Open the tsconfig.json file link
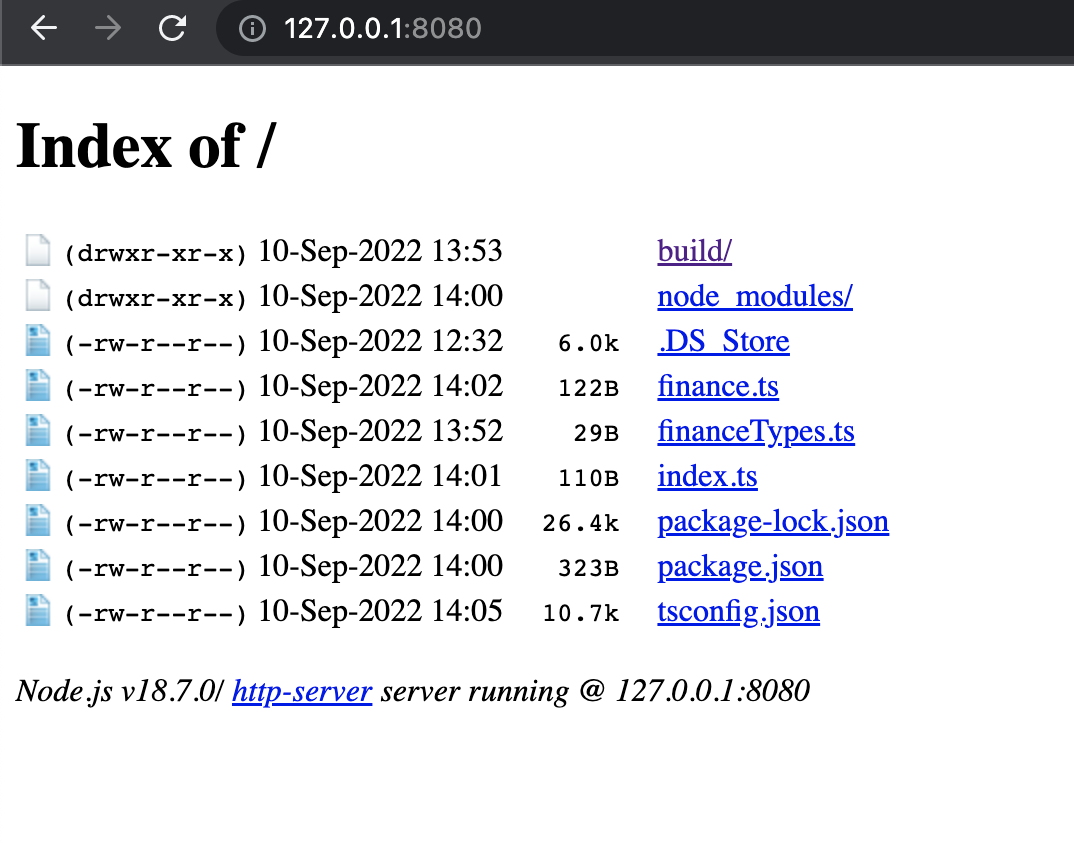 point(738,611)
